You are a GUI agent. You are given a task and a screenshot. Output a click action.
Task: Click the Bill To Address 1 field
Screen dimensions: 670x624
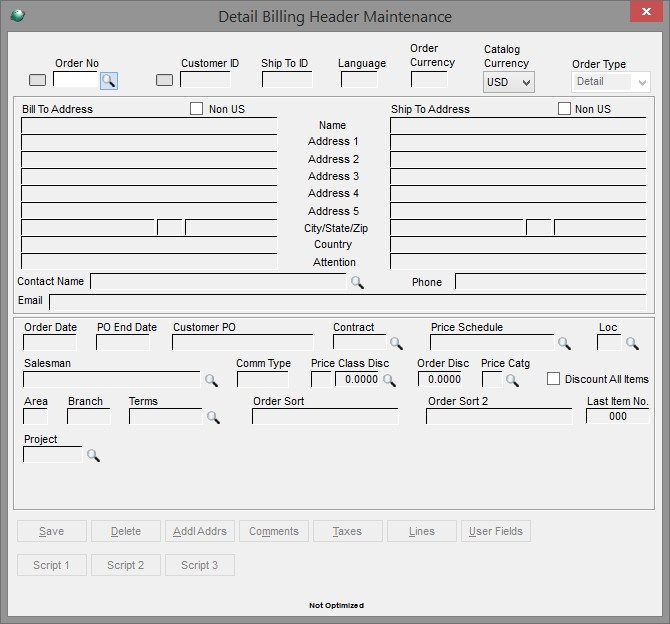point(149,142)
